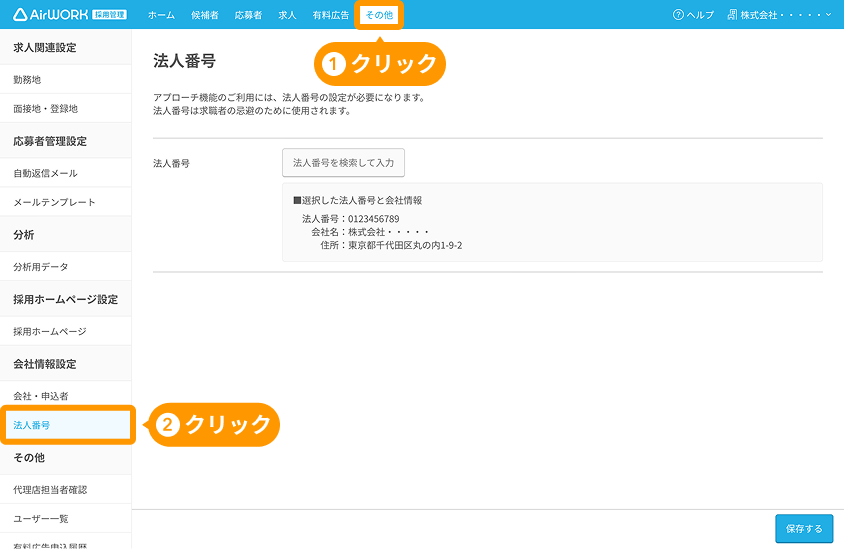Select 勤務地 in the sidebar
Viewport: 844px width, 549px height.
tap(66, 80)
